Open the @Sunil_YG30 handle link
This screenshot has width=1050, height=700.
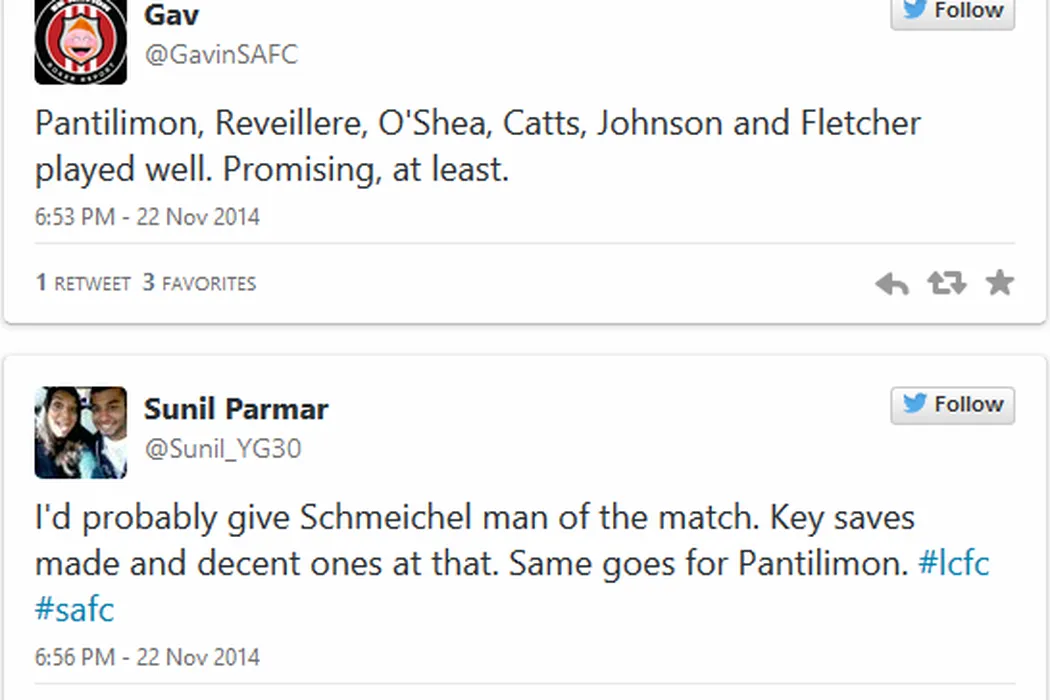[223, 449]
